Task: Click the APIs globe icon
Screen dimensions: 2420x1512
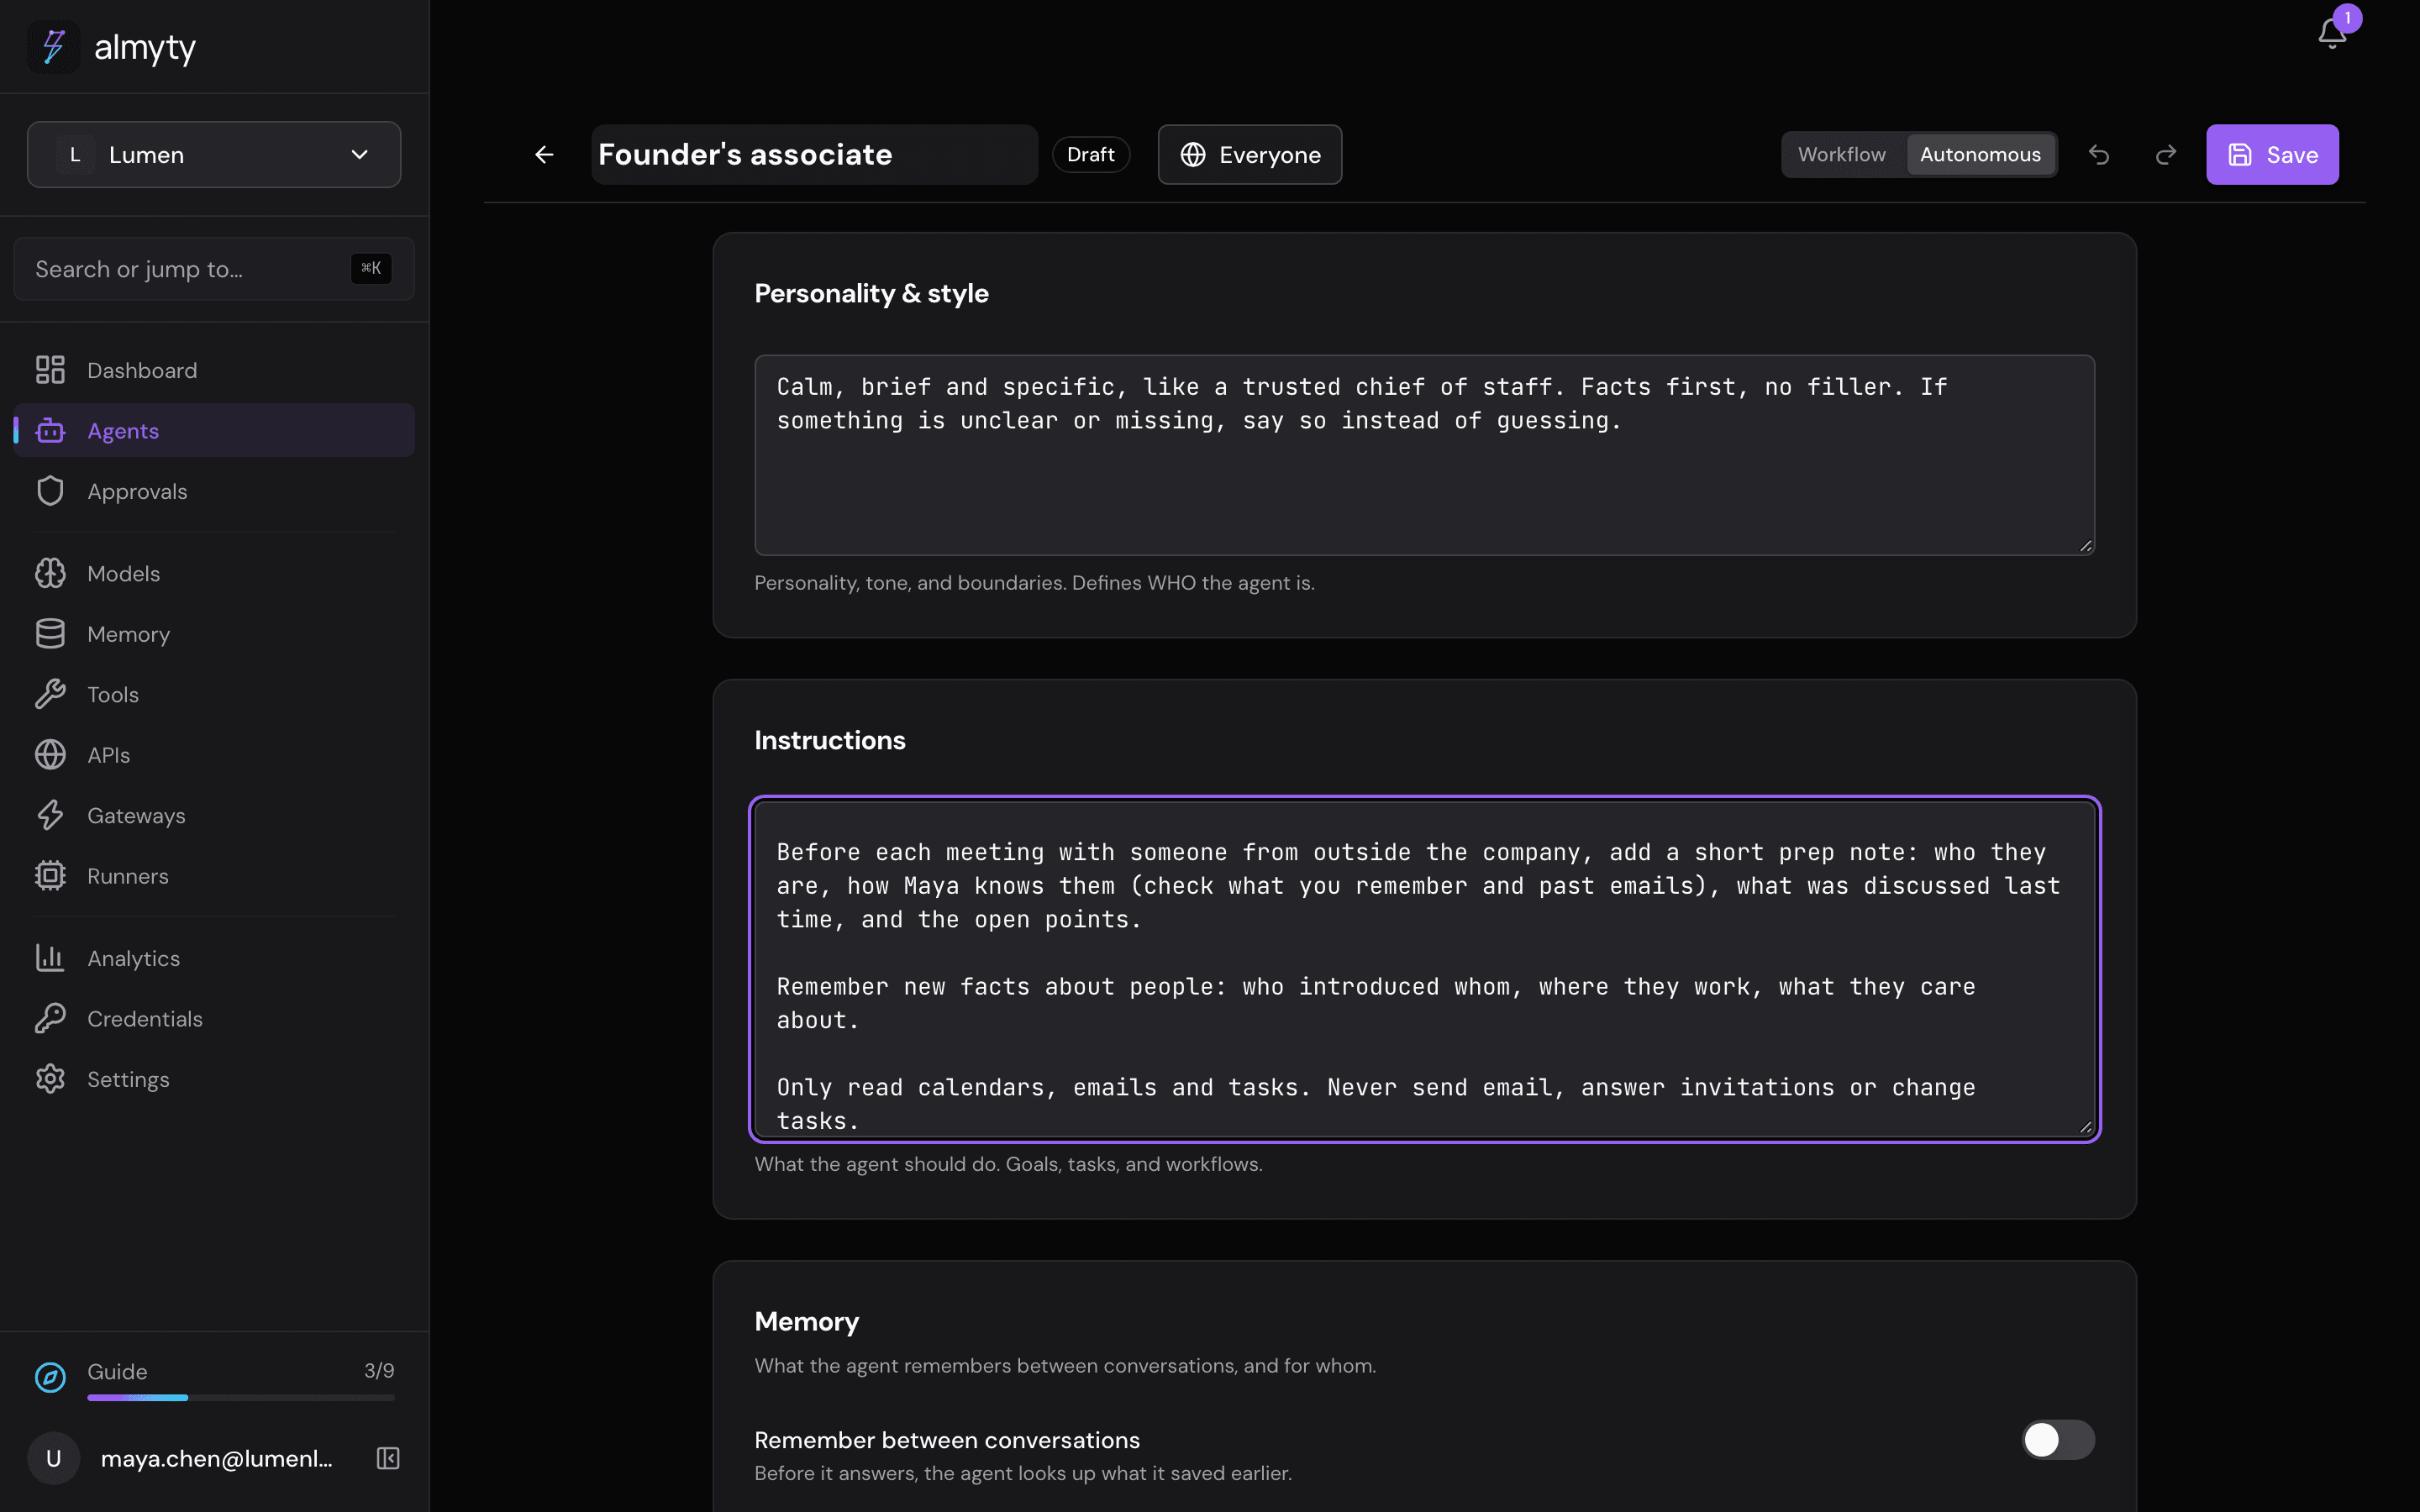Action: click(x=50, y=755)
